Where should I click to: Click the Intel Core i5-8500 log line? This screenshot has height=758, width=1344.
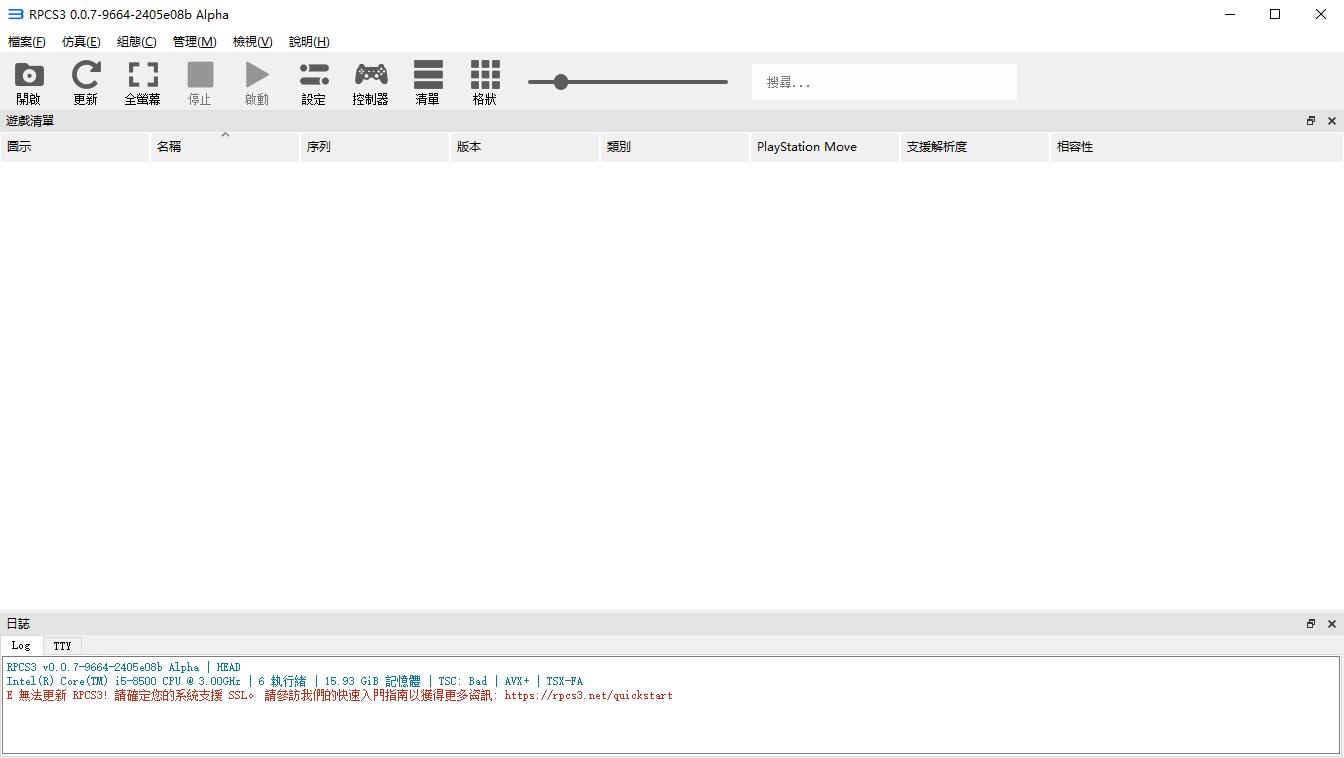click(294, 681)
